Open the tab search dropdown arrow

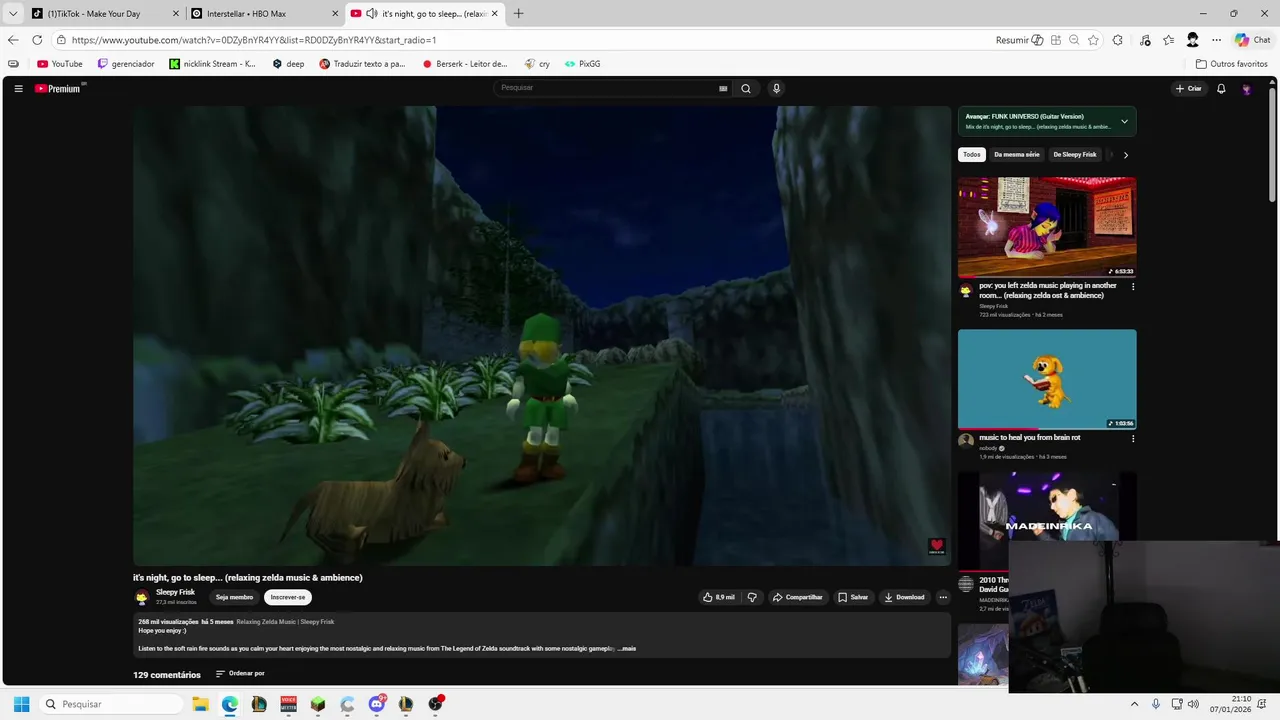point(13,13)
